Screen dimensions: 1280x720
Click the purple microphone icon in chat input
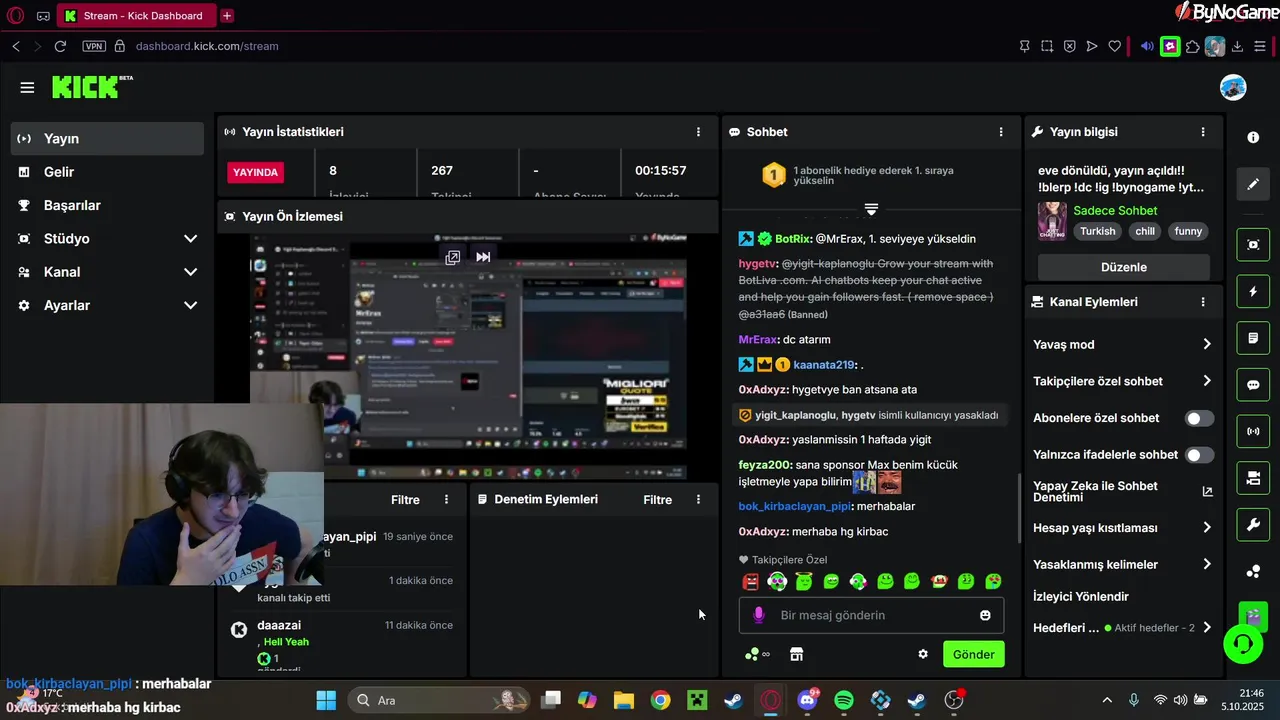(x=759, y=615)
